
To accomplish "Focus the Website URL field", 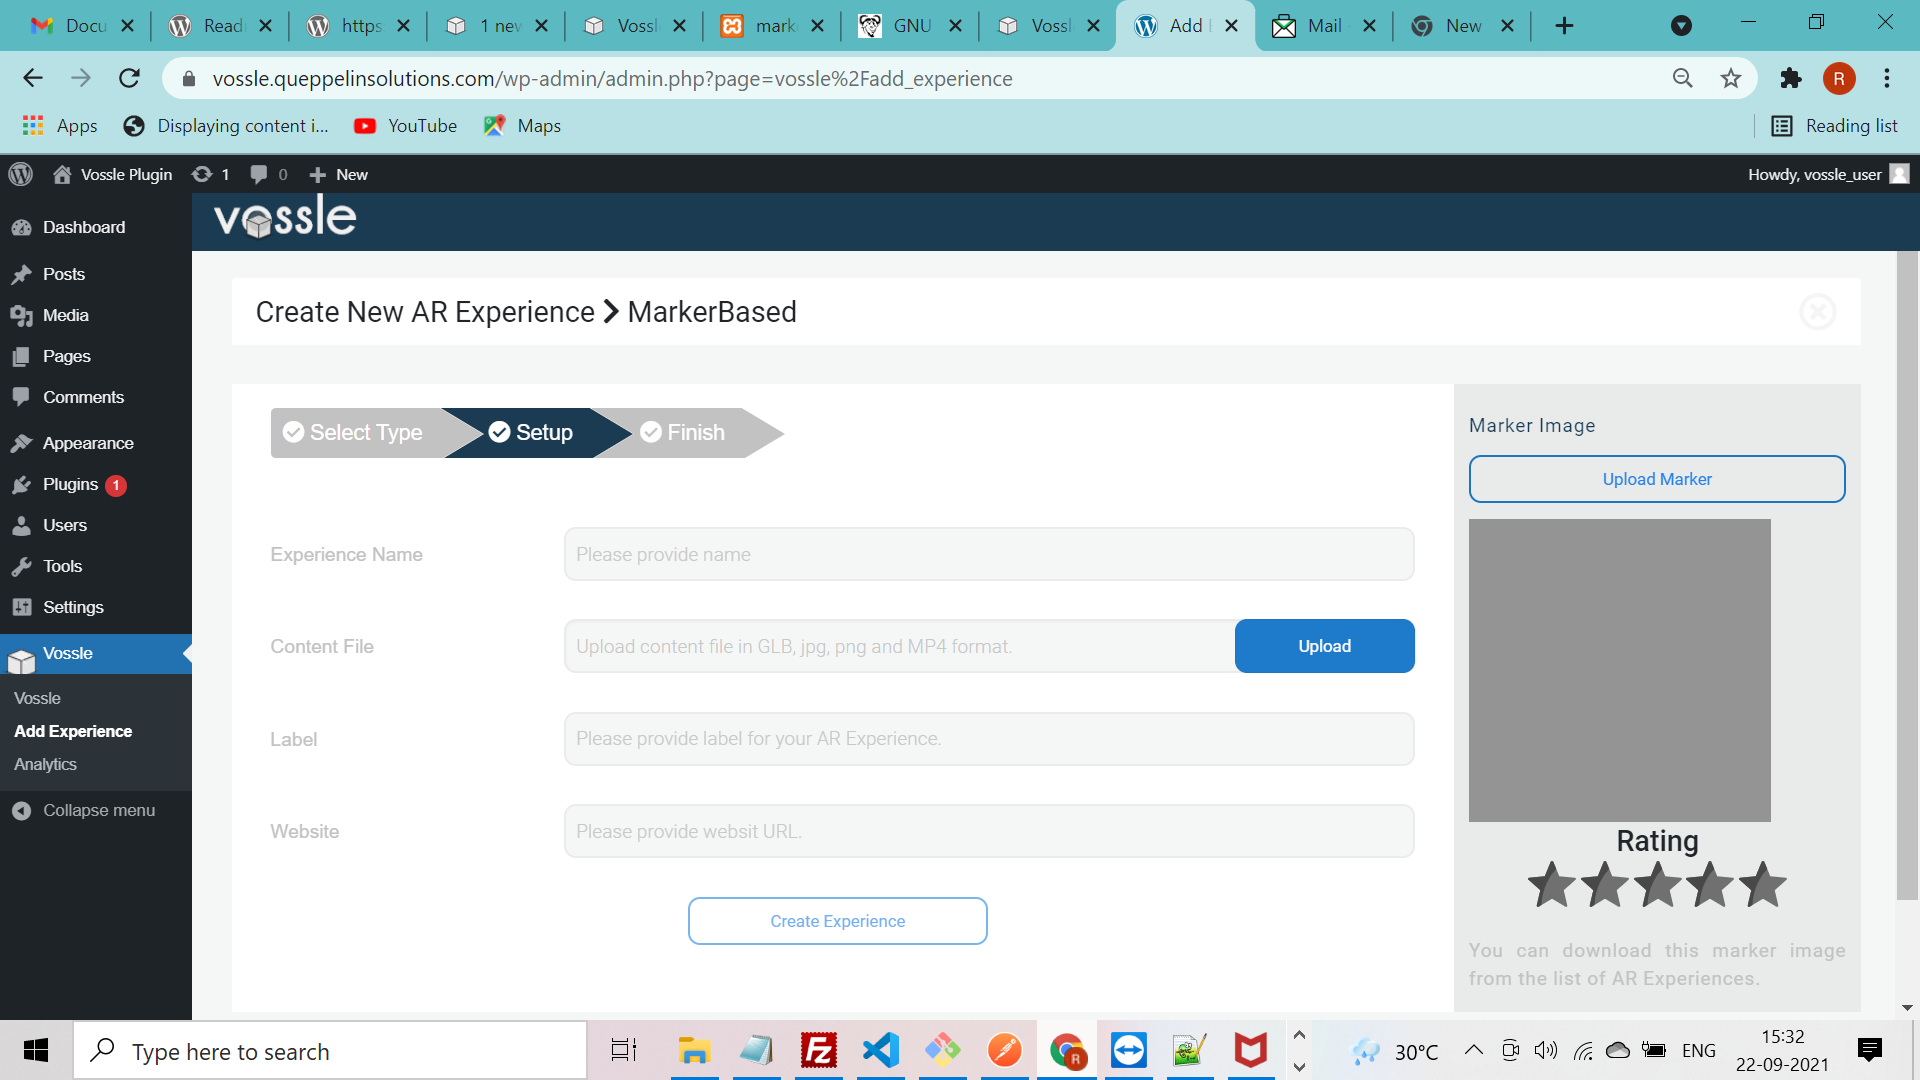I will pos(989,831).
